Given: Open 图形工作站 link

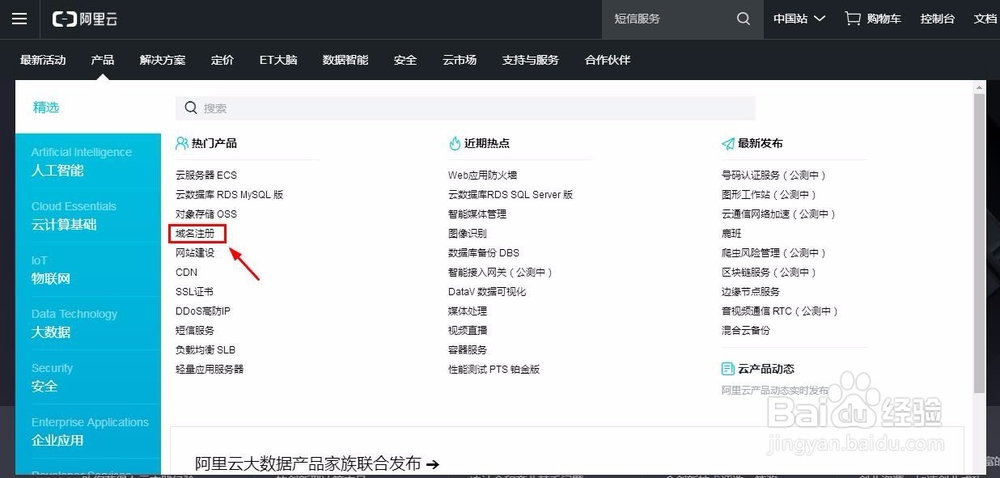Looking at the screenshot, I should click(769, 194).
